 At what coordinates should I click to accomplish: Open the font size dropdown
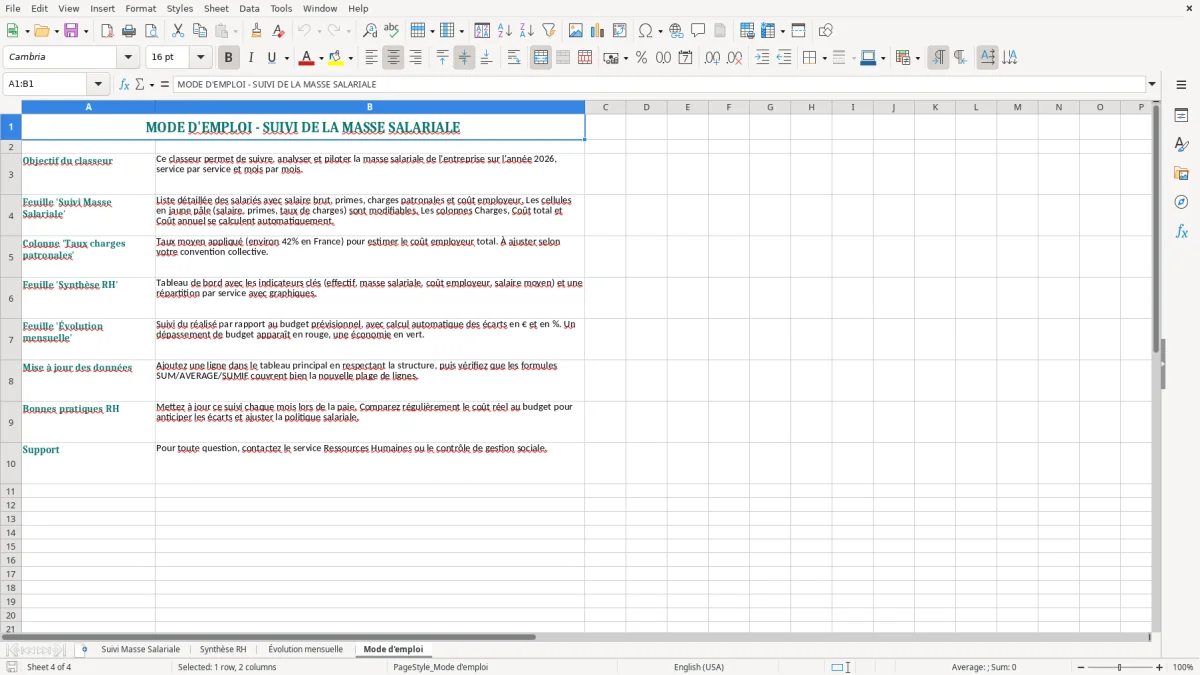coord(200,57)
